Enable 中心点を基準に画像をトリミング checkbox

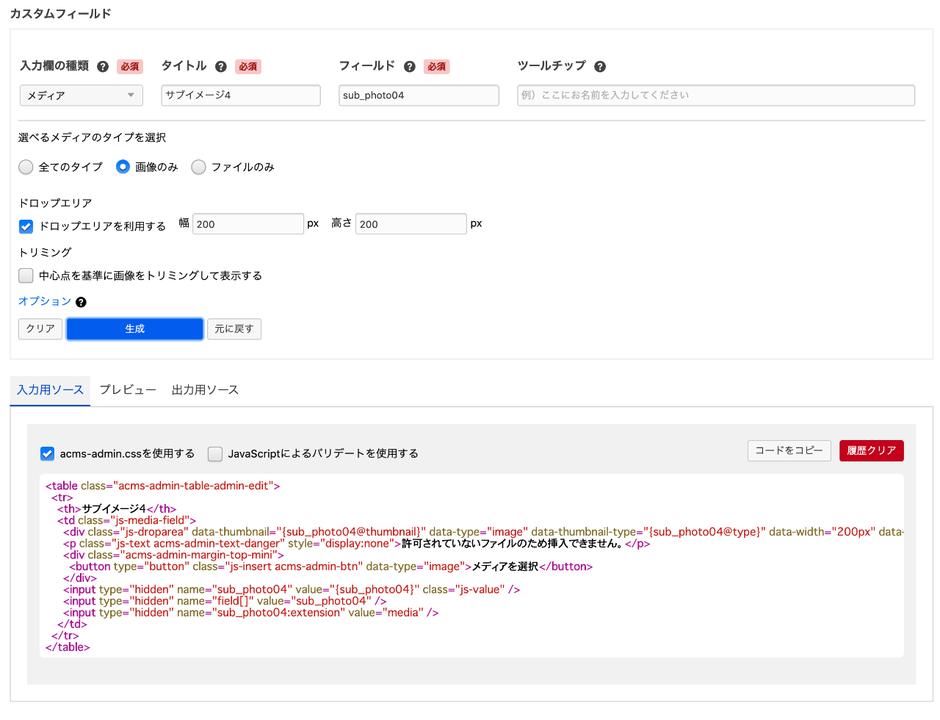(27, 276)
